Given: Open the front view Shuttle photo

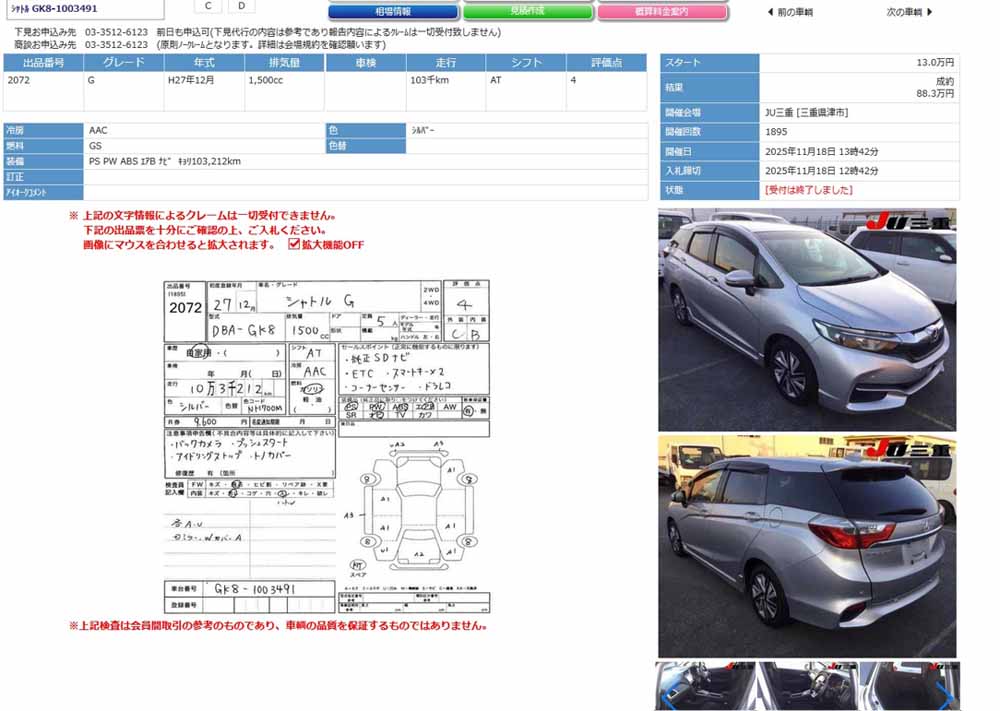Looking at the screenshot, I should pos(807,320).
